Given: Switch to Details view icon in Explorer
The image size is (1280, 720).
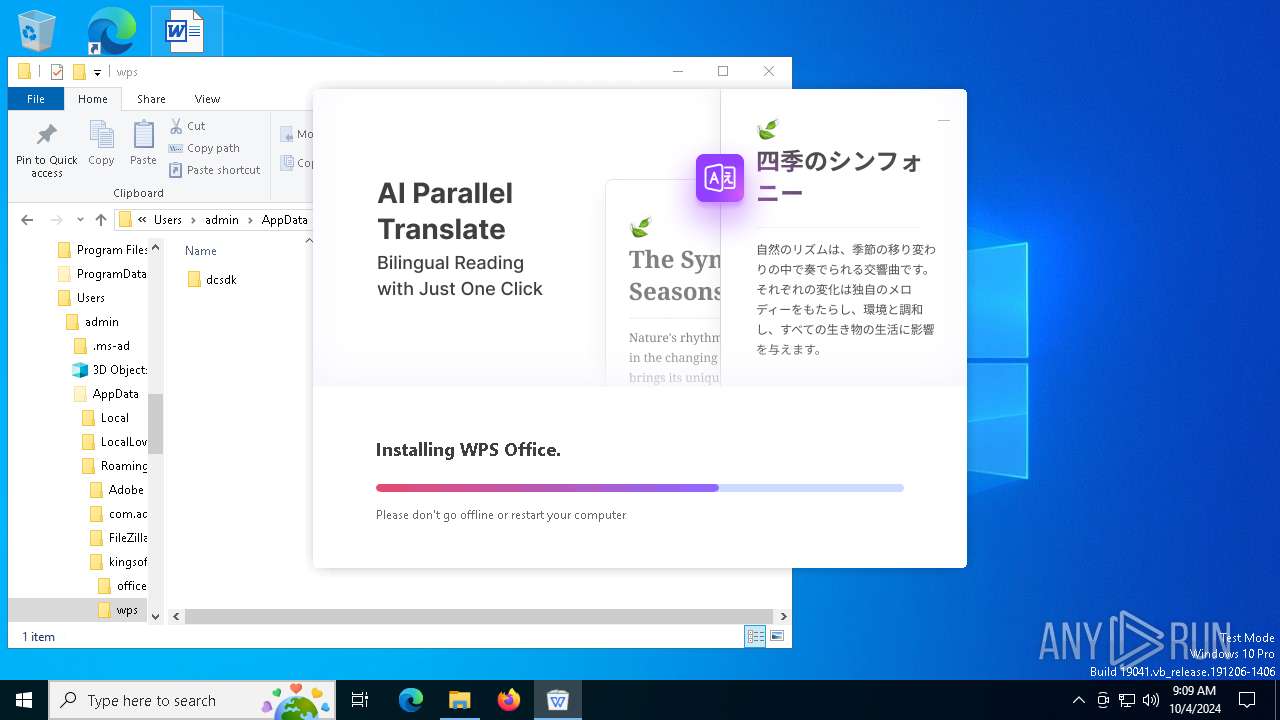Looking at the screenshot, I should click(755, 636).
